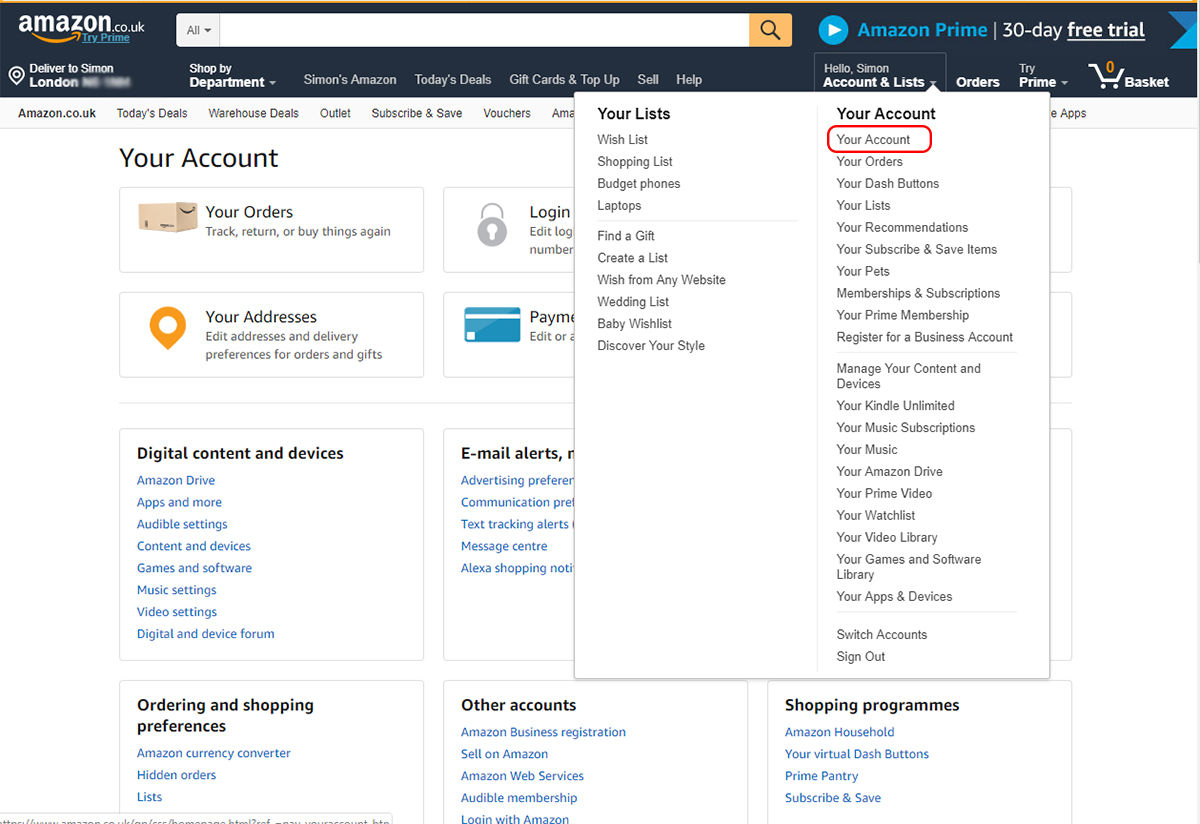Open Amazon currency converter settings
This screenshot has height=824, width=1200.
[x=213, y=753]
